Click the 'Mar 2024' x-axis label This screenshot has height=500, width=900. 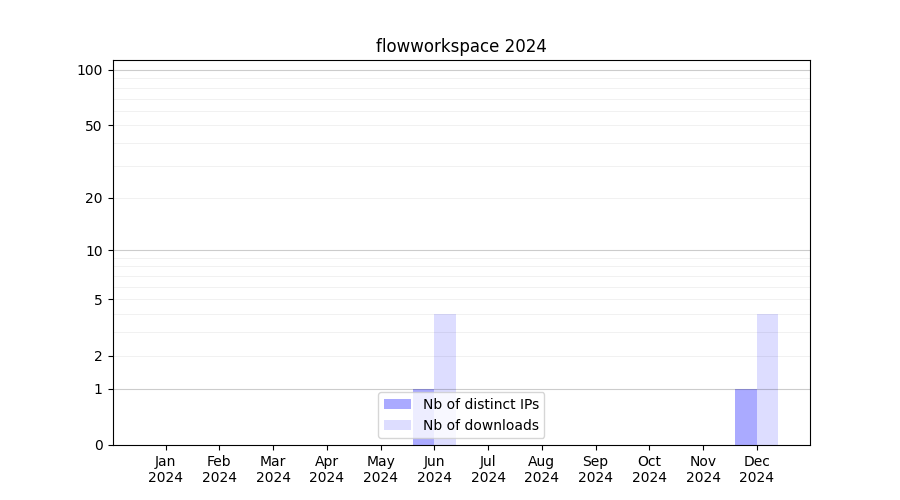(x=273, y=469)
